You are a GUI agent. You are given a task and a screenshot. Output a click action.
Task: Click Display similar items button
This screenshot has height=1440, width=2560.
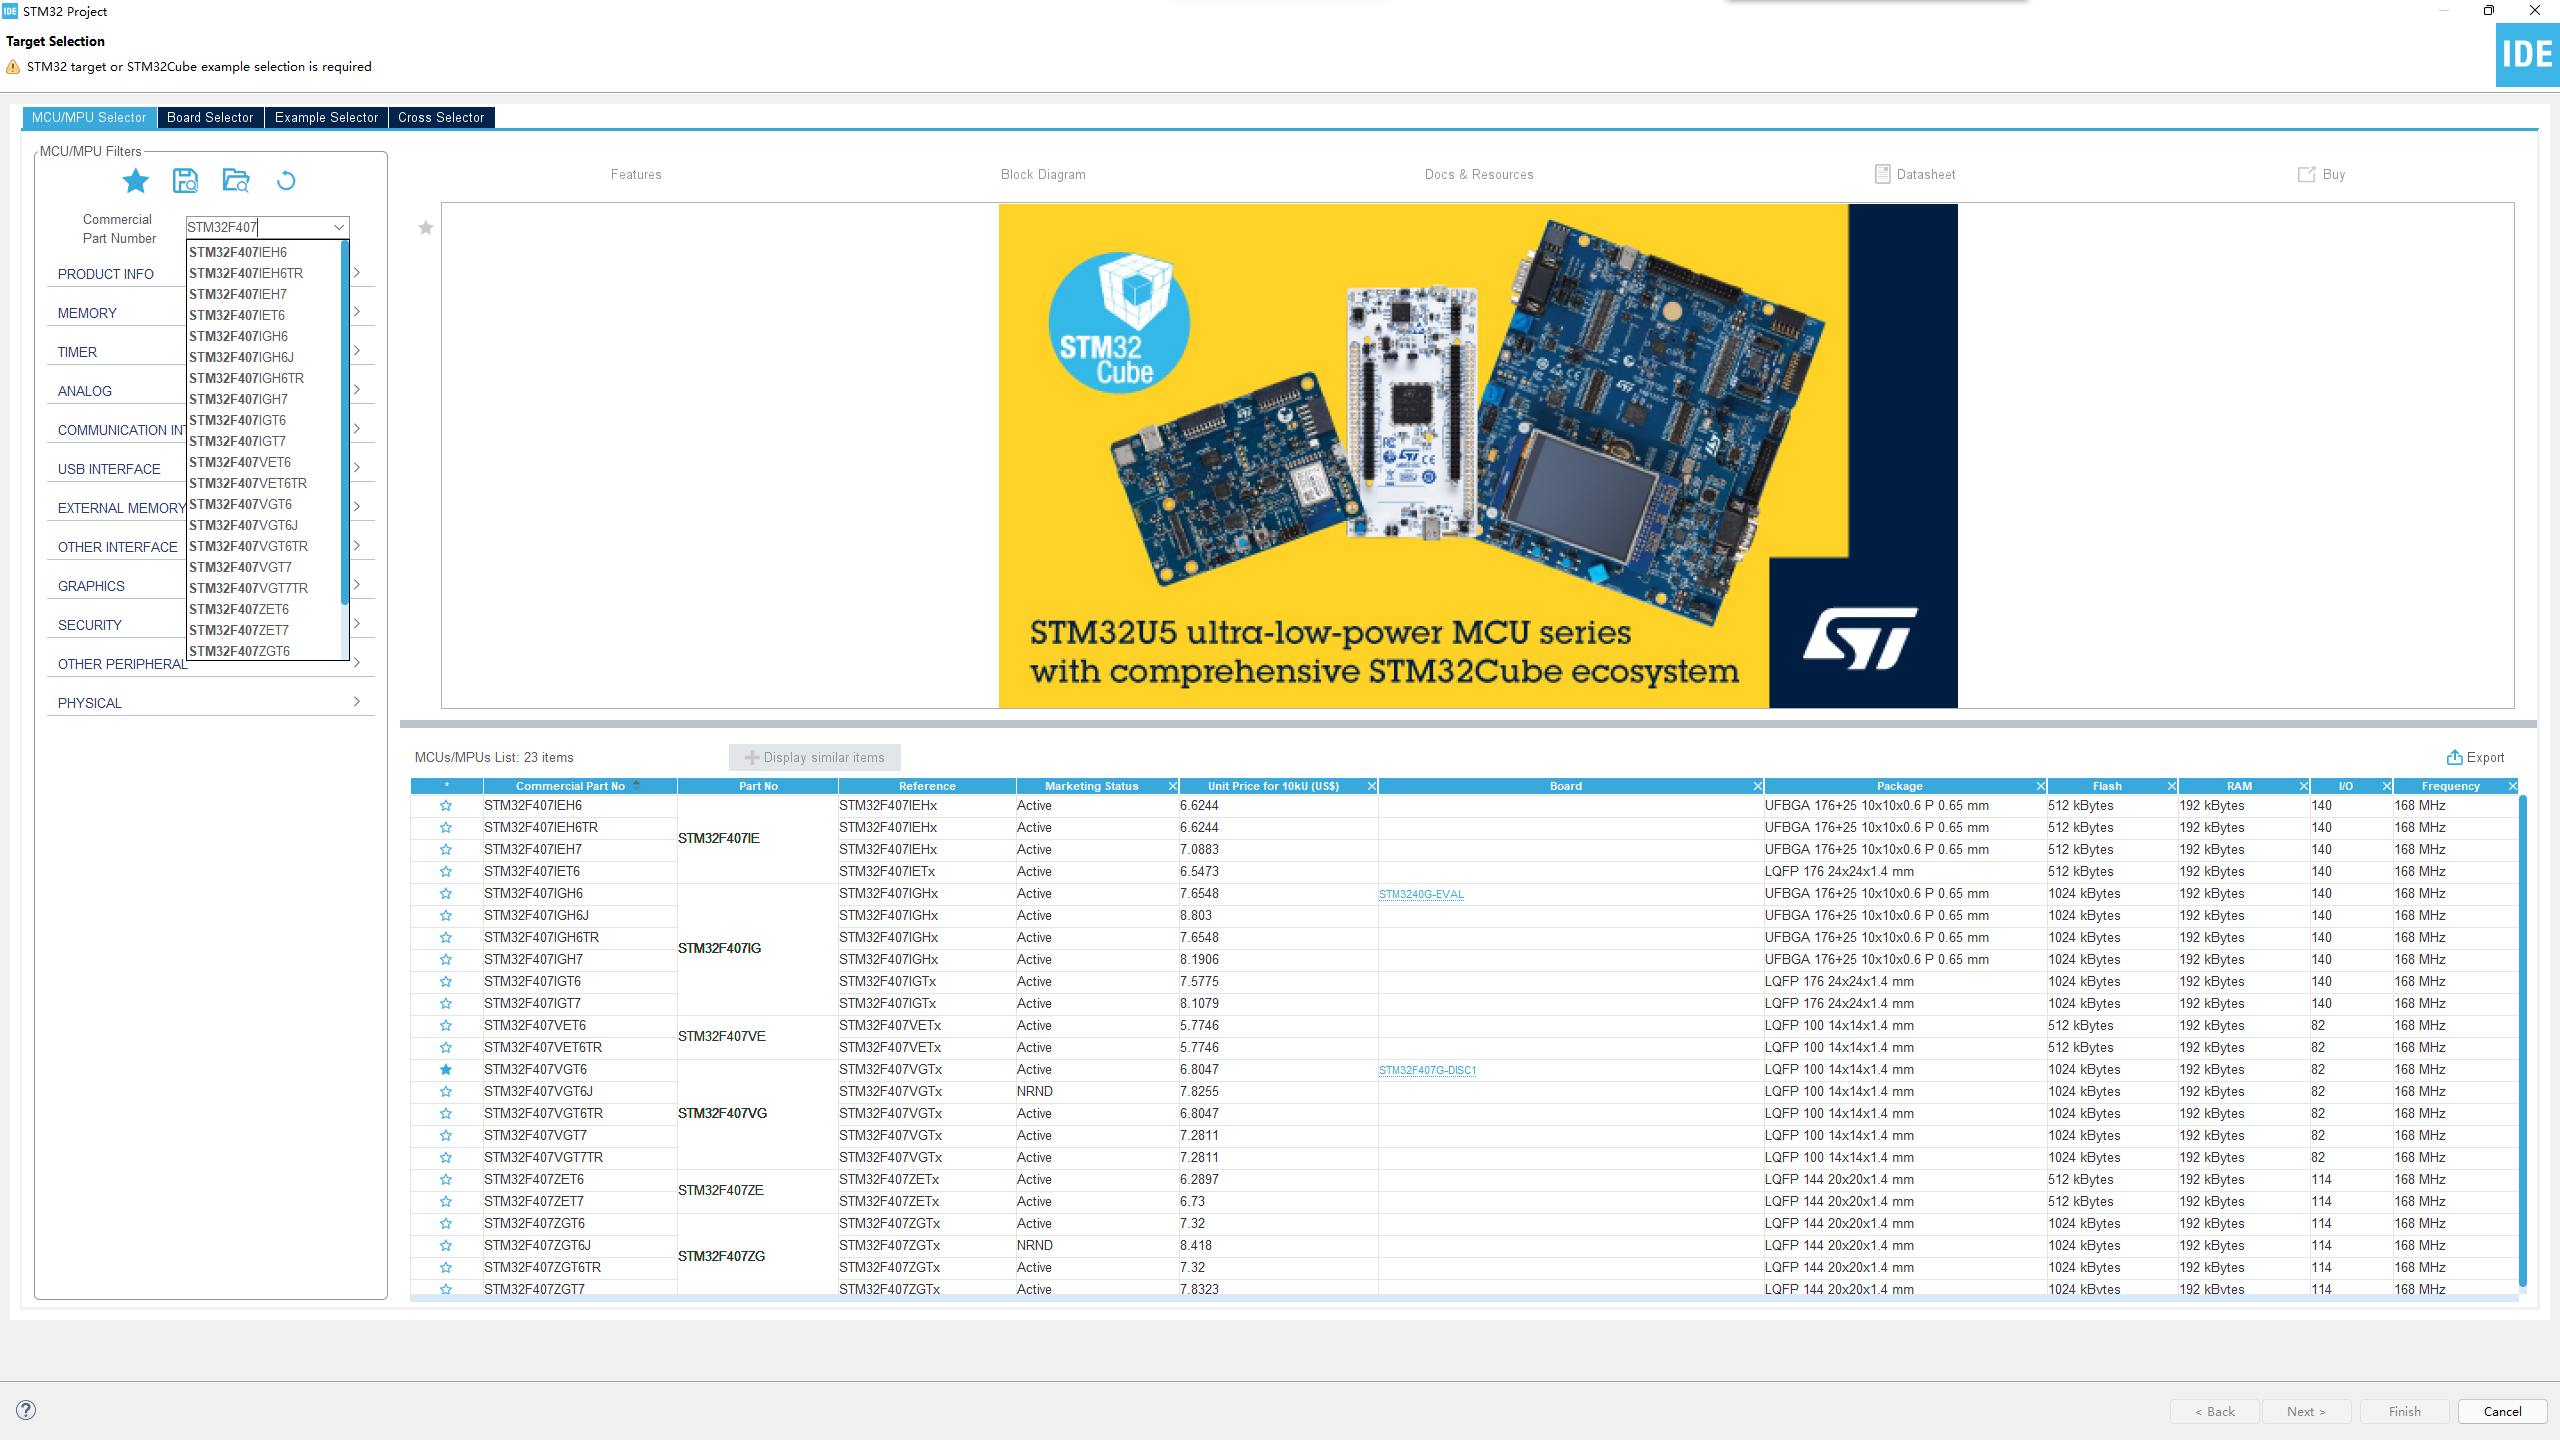pos(815,757)
